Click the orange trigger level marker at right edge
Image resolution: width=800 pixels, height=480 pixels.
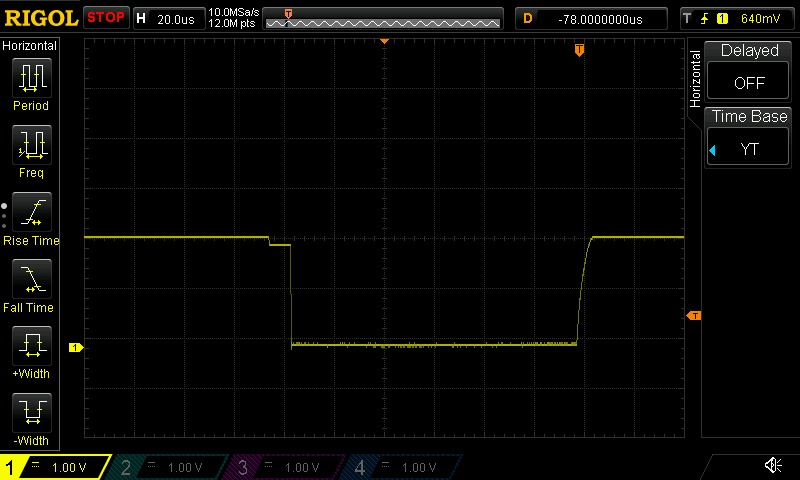point(693,316)
